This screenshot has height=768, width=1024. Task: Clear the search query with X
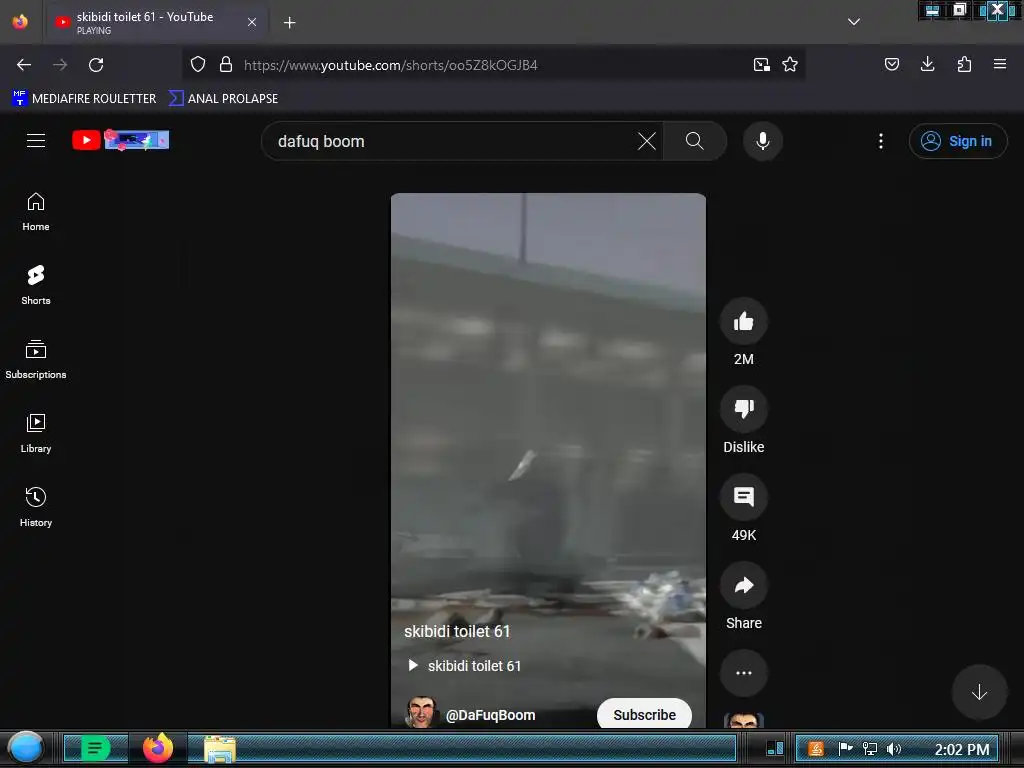tap(647, 141)
